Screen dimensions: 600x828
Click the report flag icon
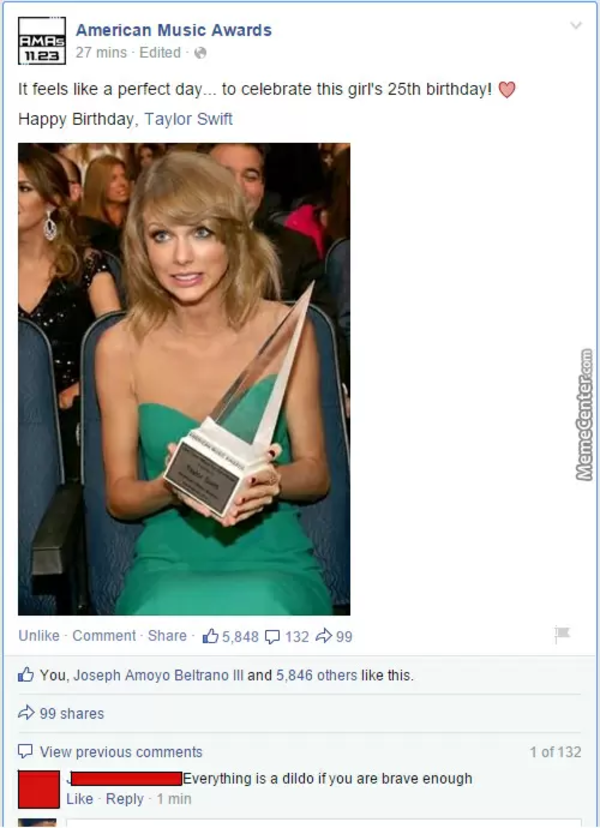(562, 633)
